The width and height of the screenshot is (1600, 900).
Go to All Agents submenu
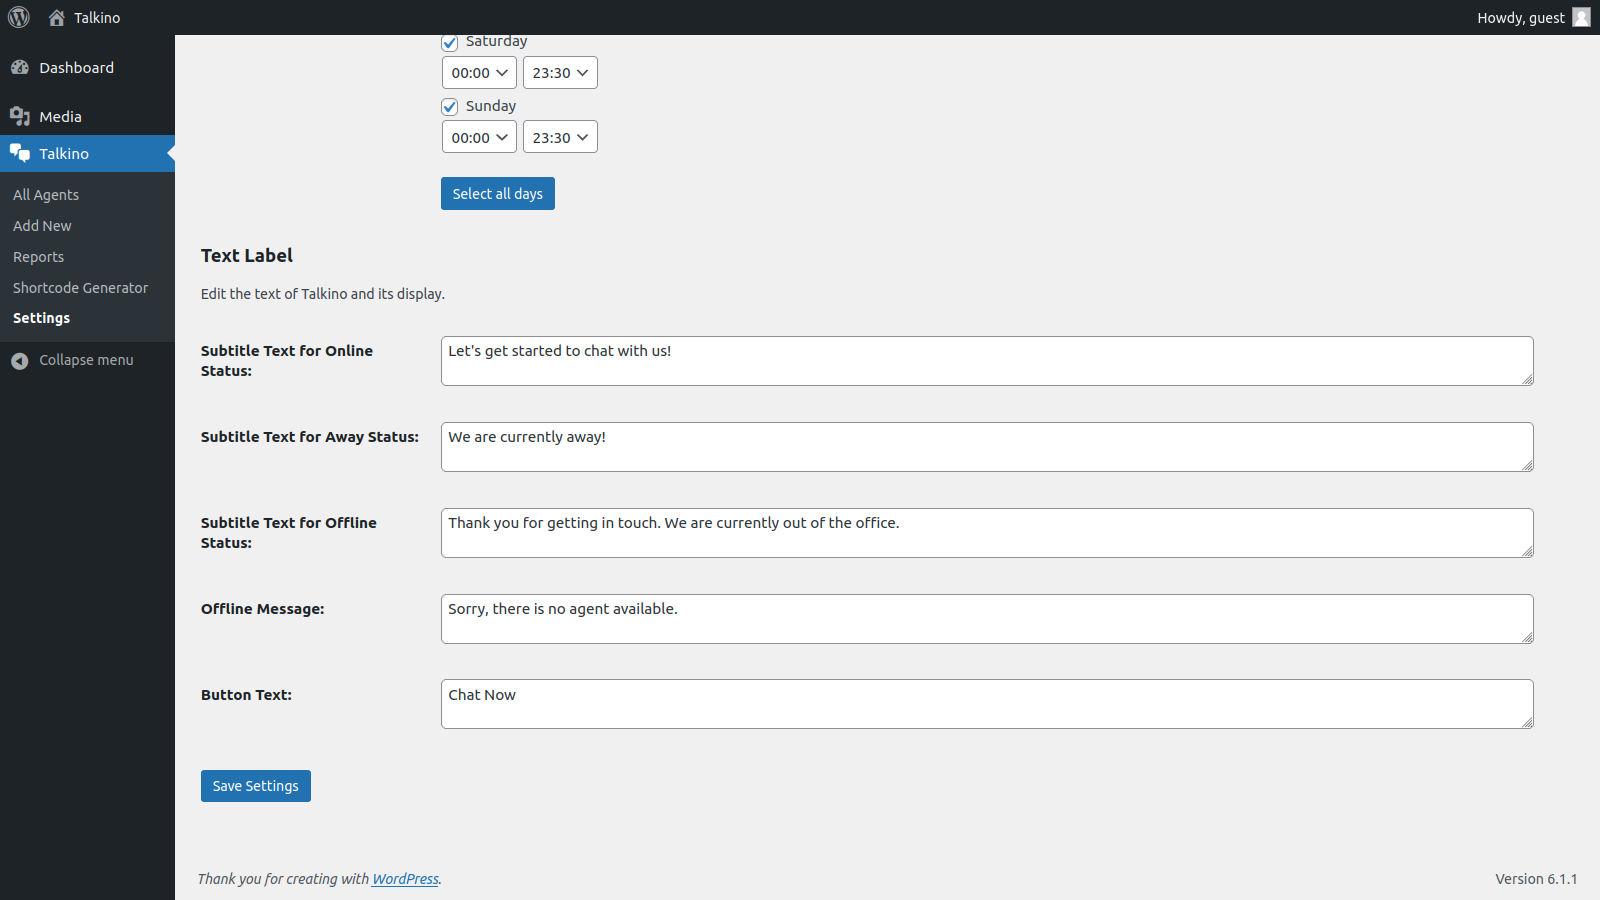(46, 195)
